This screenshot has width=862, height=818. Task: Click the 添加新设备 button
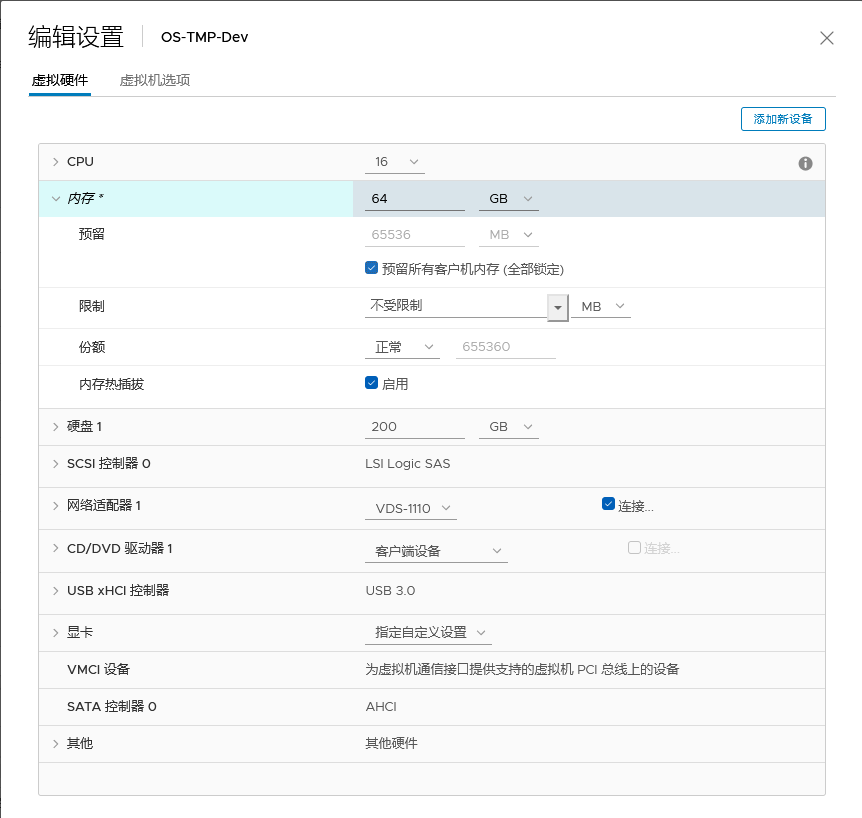(783, 118)
